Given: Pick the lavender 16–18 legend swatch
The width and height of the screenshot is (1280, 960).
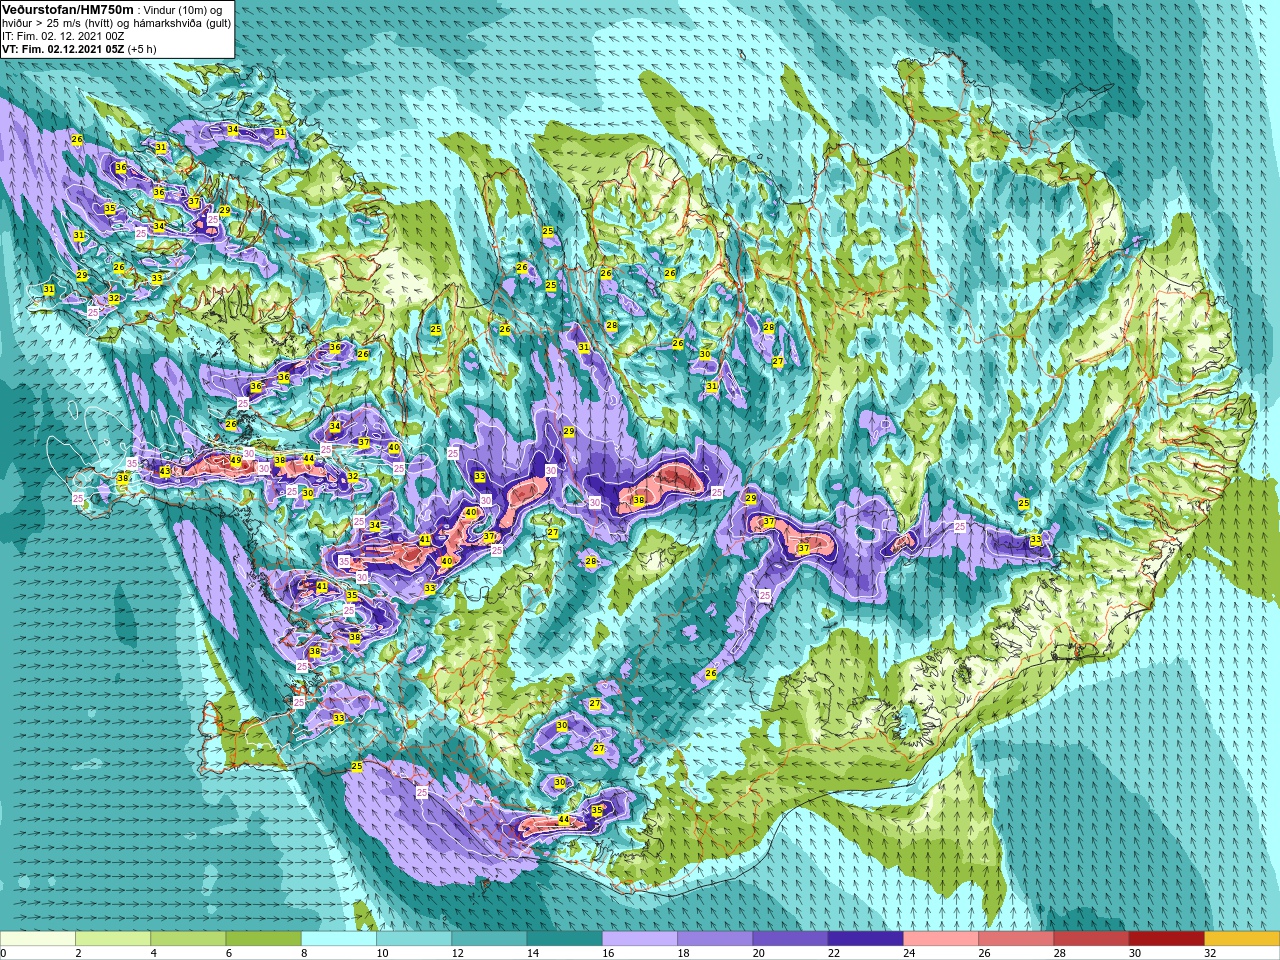Looking at the screenshot, I should [x=640, y=939].
